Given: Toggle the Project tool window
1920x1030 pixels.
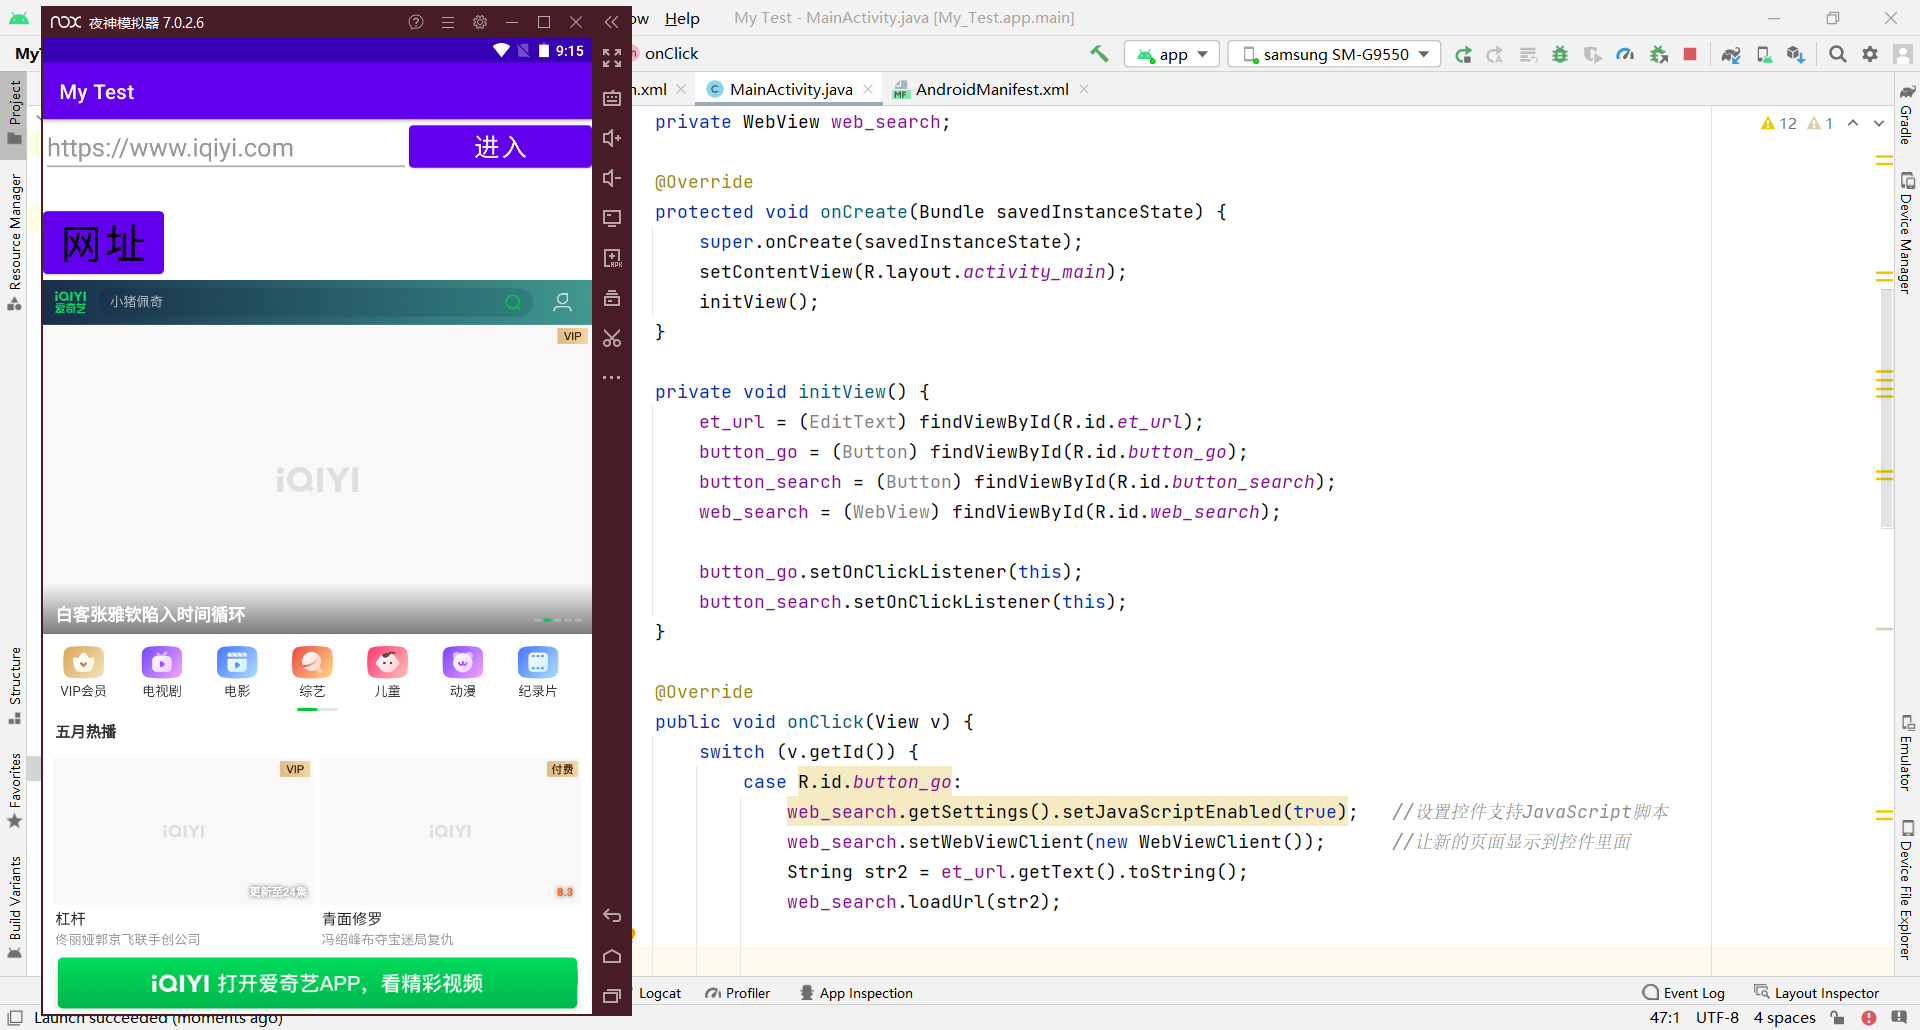Looking at the screenshot, I should pyautogui.click(x=15, y=110).
